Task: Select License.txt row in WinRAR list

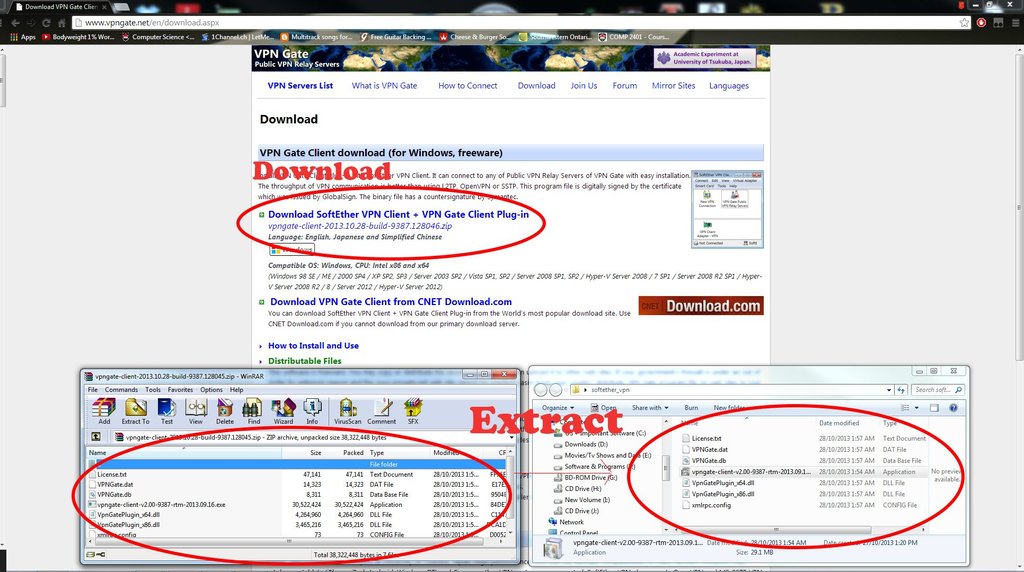Action: point(297,474)
